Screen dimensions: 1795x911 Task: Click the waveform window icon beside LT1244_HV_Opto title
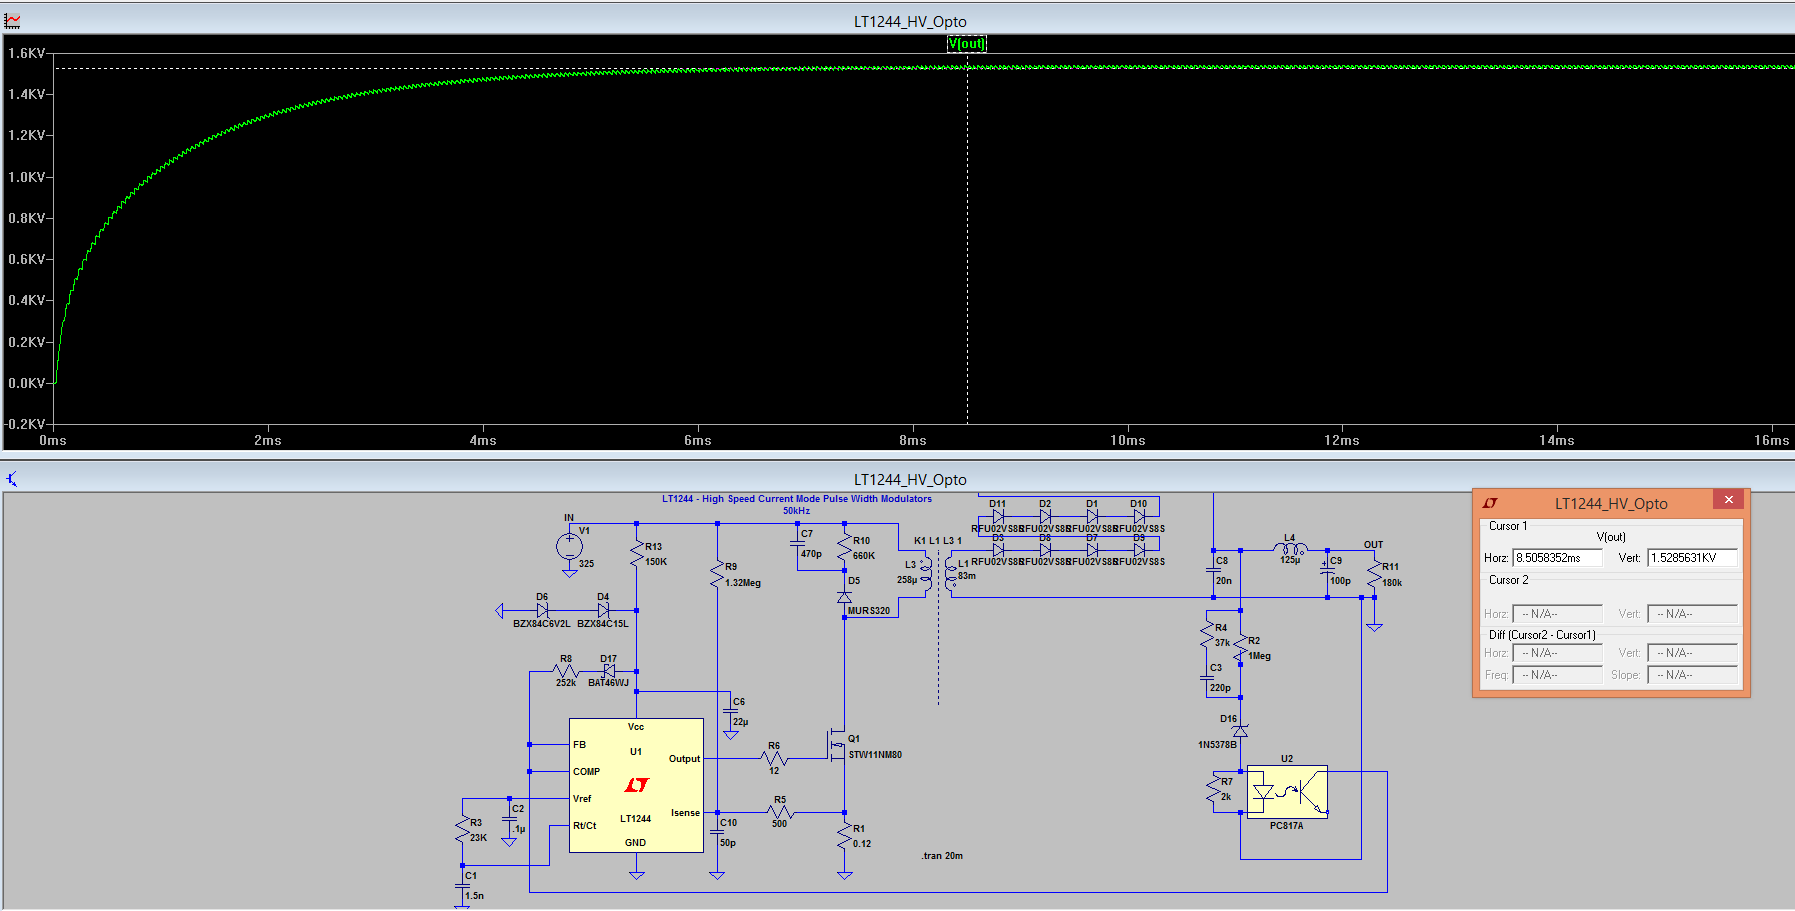12,21
